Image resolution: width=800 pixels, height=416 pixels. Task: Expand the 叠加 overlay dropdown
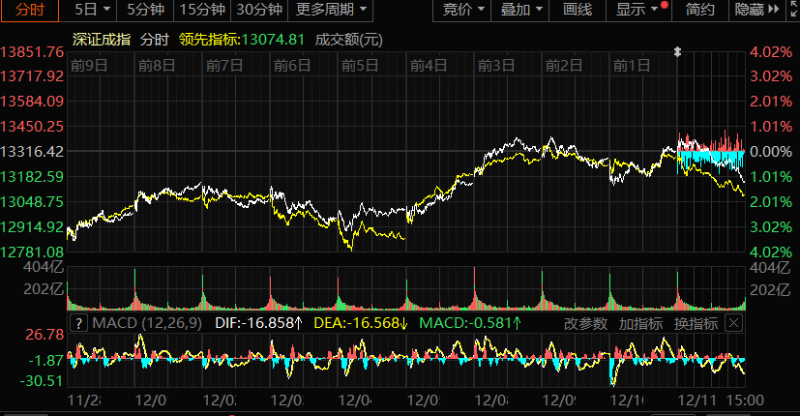522,10
